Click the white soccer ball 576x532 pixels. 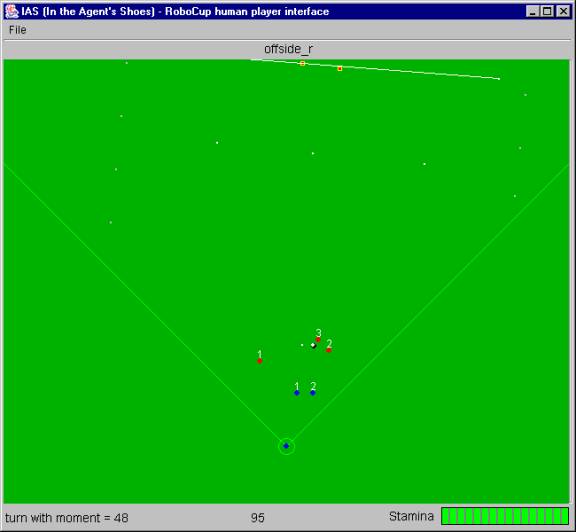point(313,345)
